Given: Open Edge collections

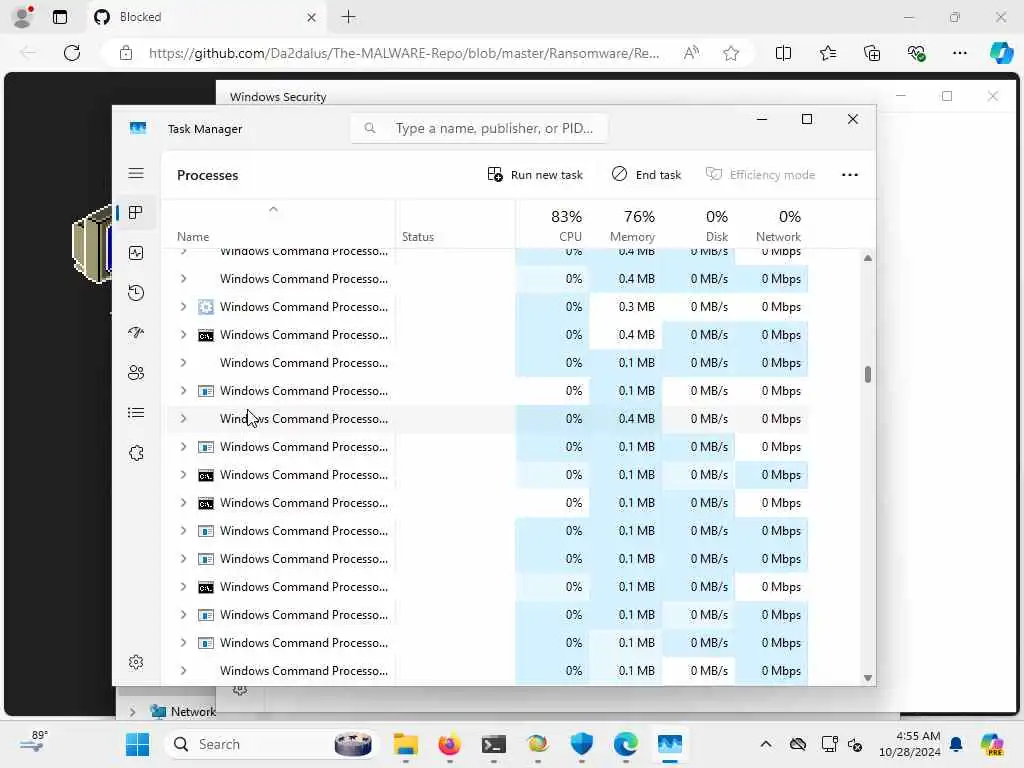Looking at the screenshot, I should tap(872, 53).
